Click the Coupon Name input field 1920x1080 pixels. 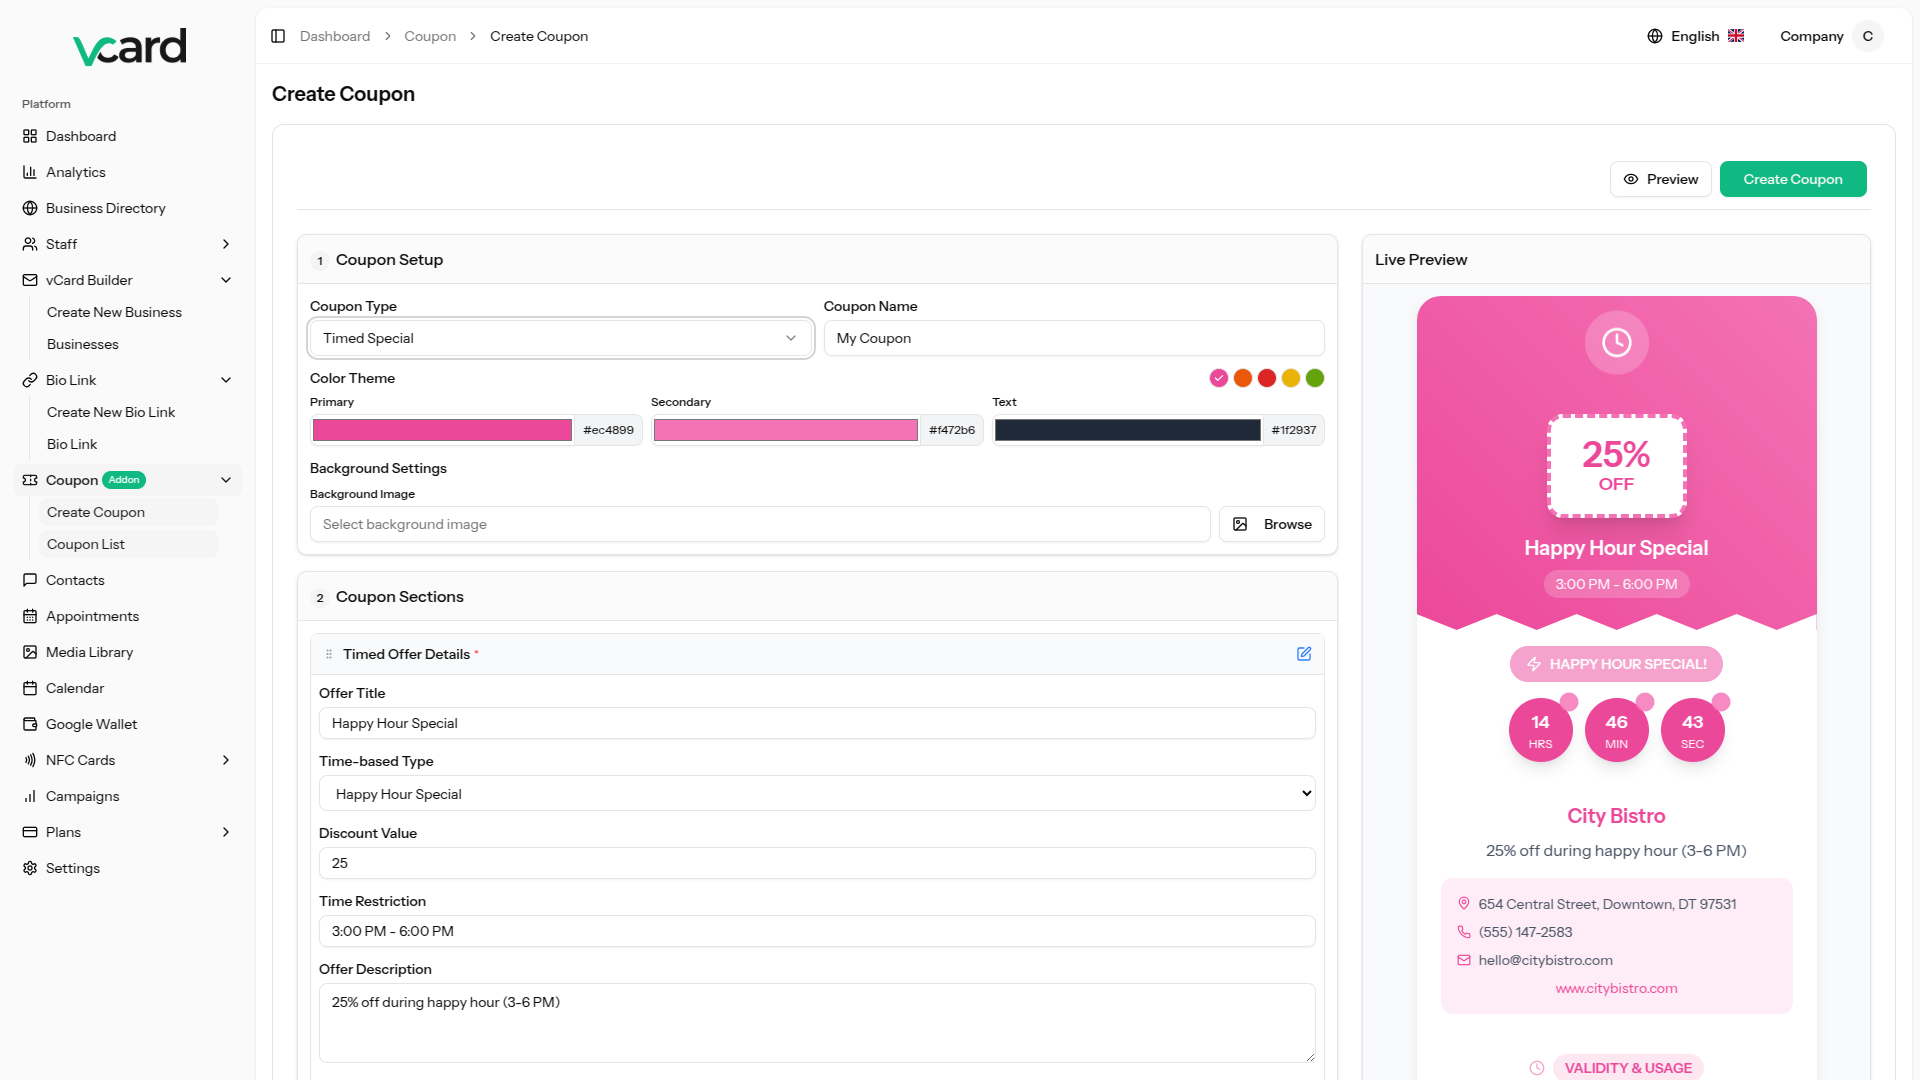1073,338
